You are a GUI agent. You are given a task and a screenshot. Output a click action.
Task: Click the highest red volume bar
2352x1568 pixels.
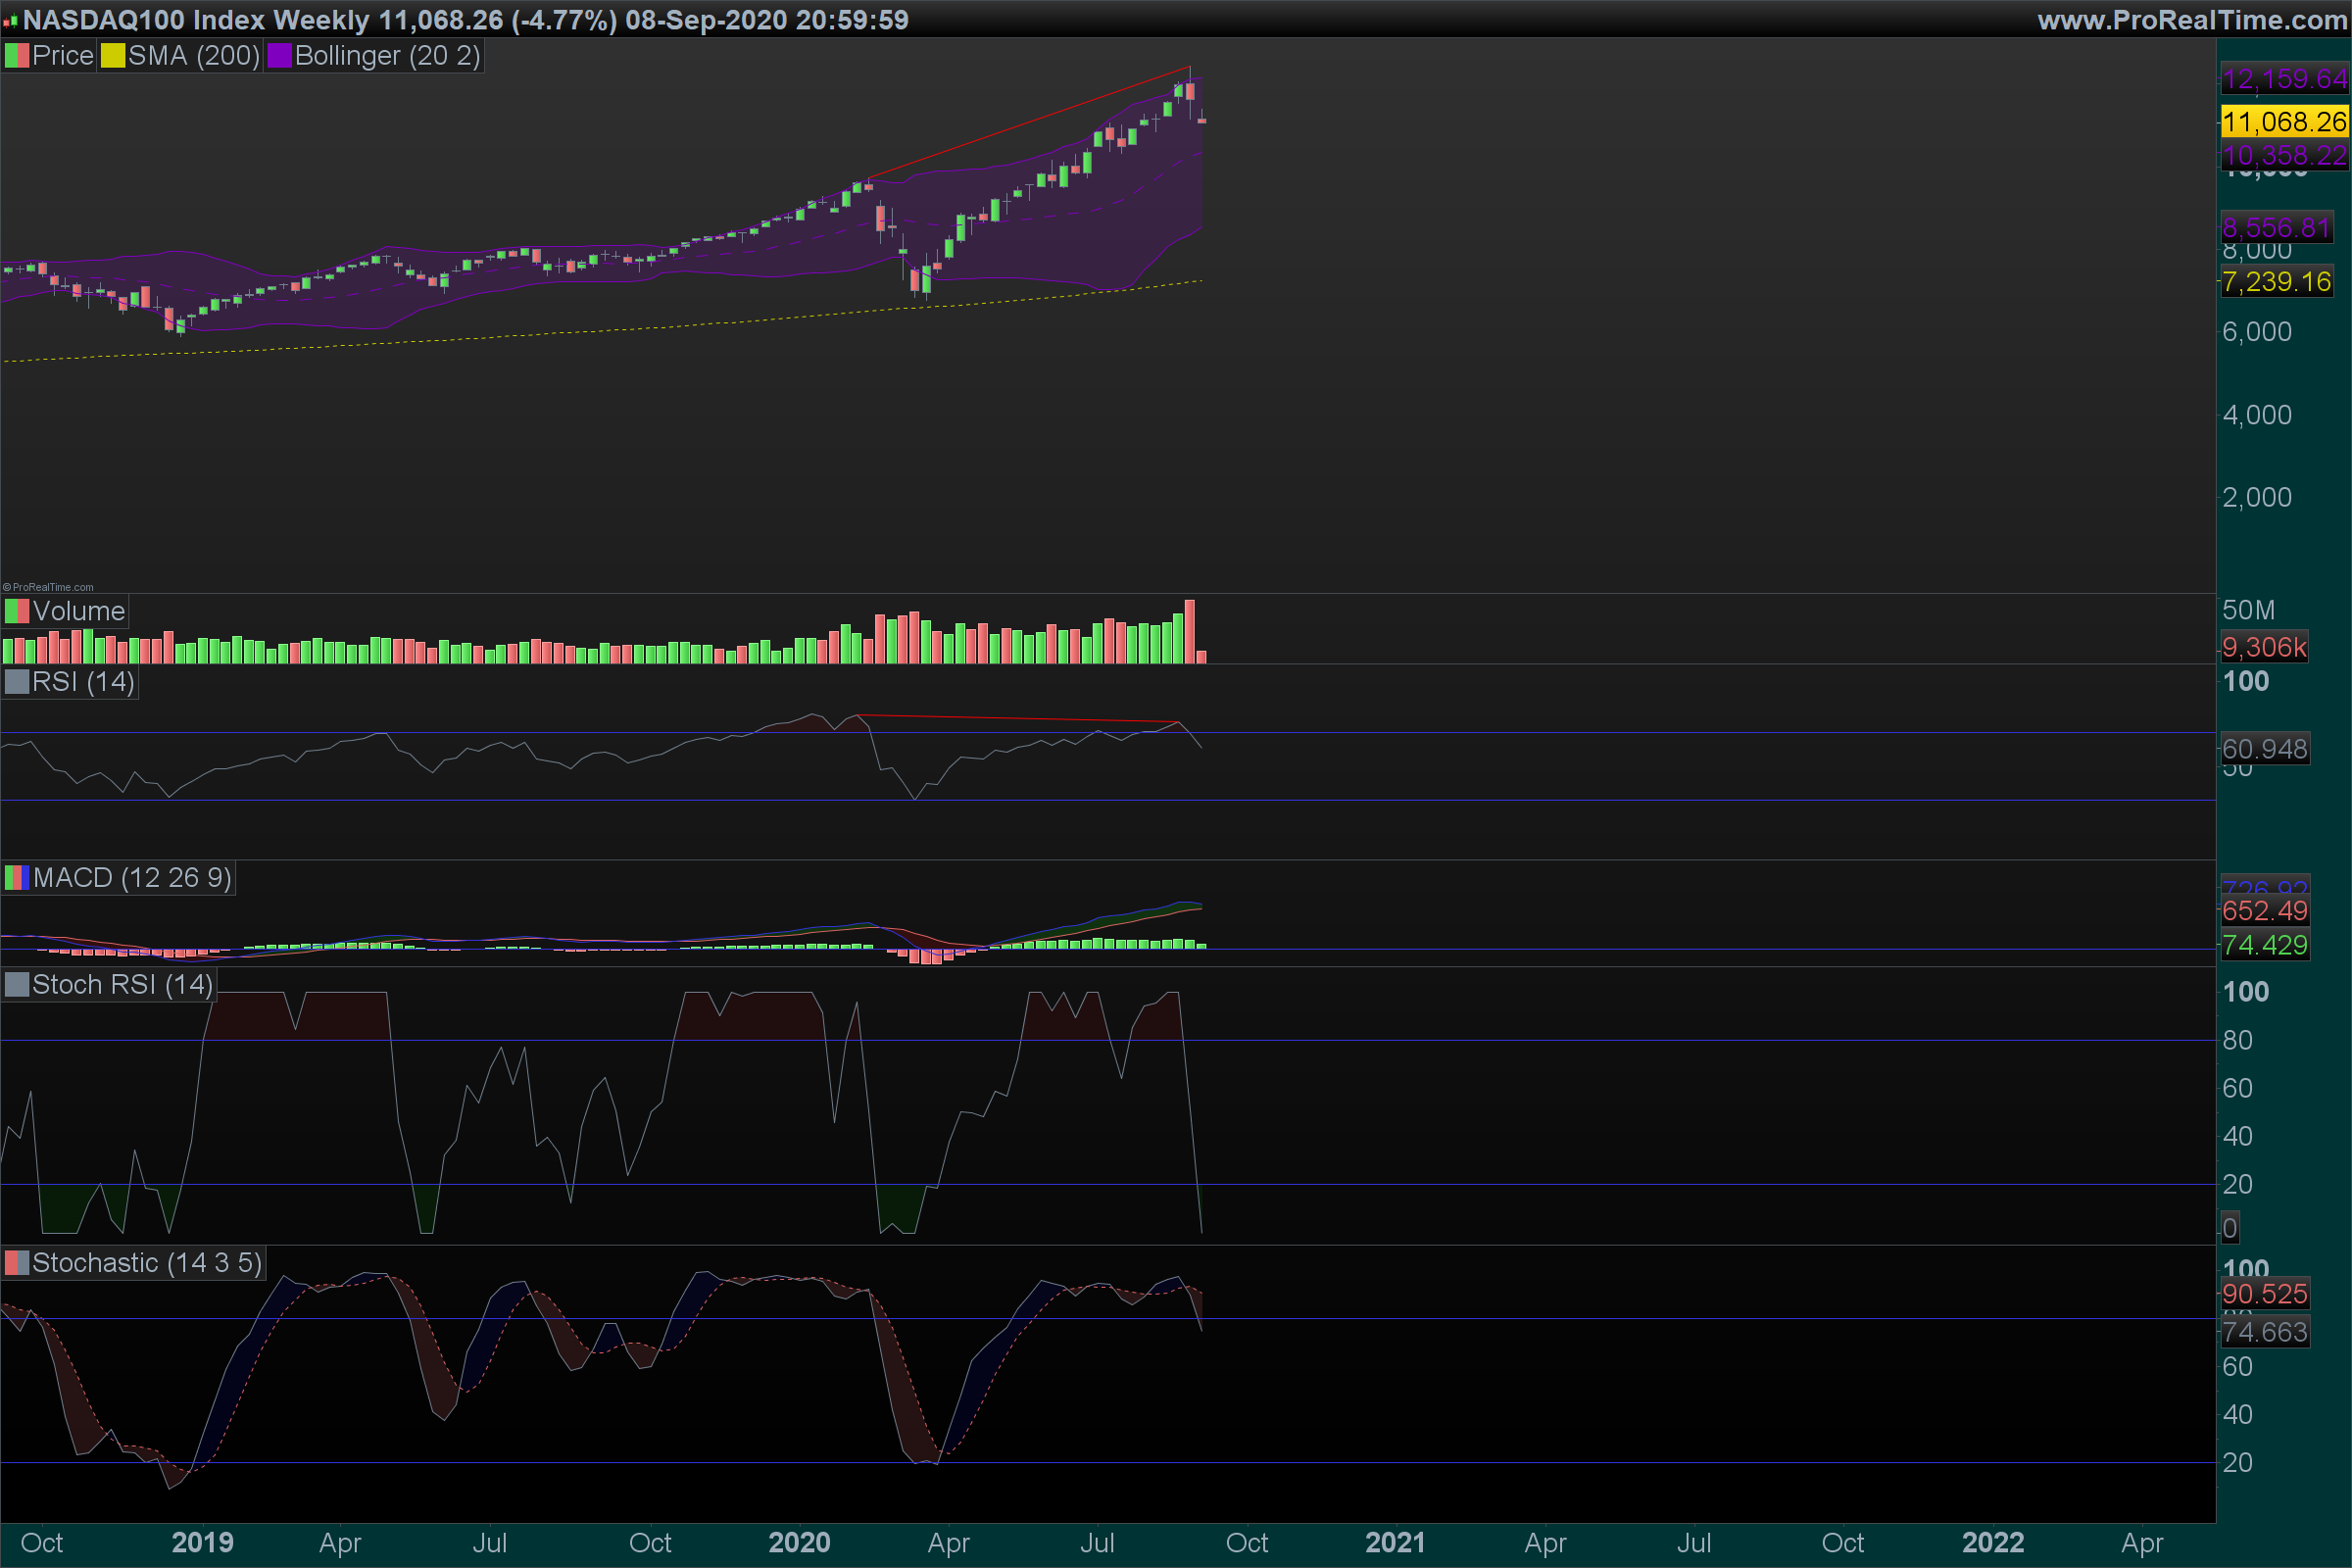click(1190, 631)
